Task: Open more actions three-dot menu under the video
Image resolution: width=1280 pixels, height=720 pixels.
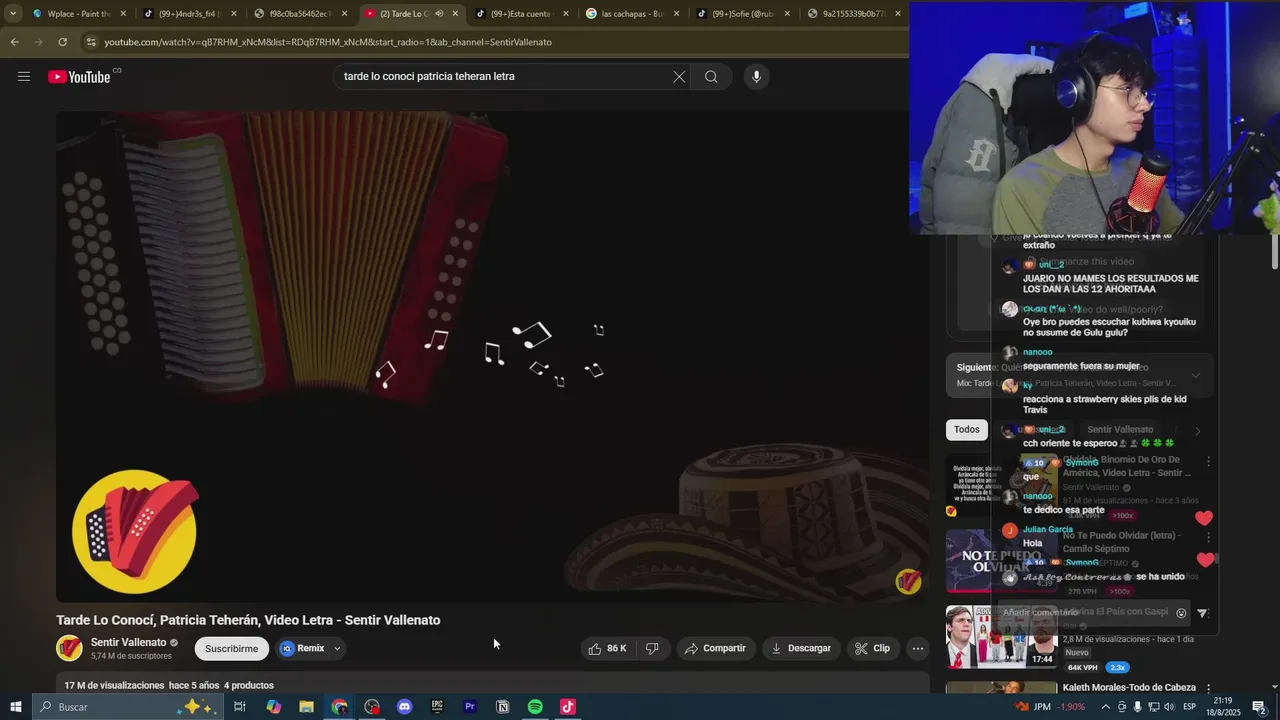Action: tap(918, 648)
